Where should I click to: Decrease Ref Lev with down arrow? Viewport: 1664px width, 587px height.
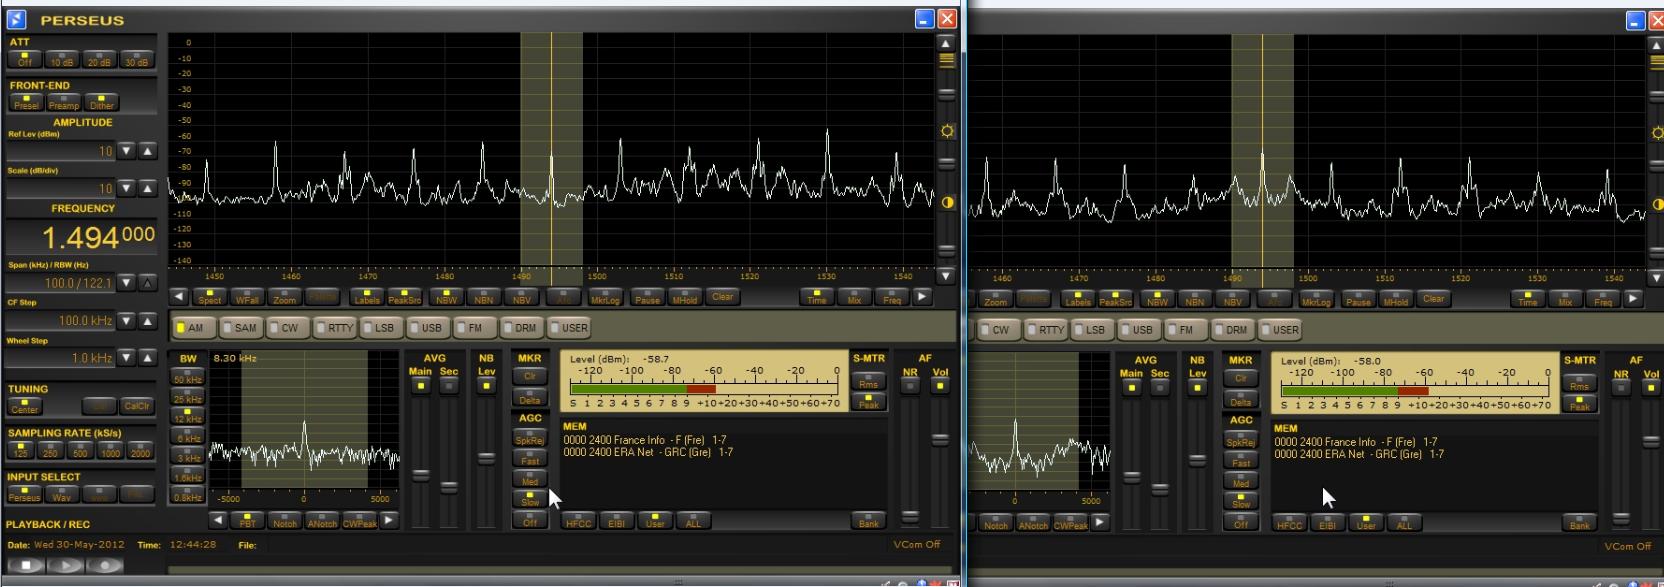tap(126, 151)
